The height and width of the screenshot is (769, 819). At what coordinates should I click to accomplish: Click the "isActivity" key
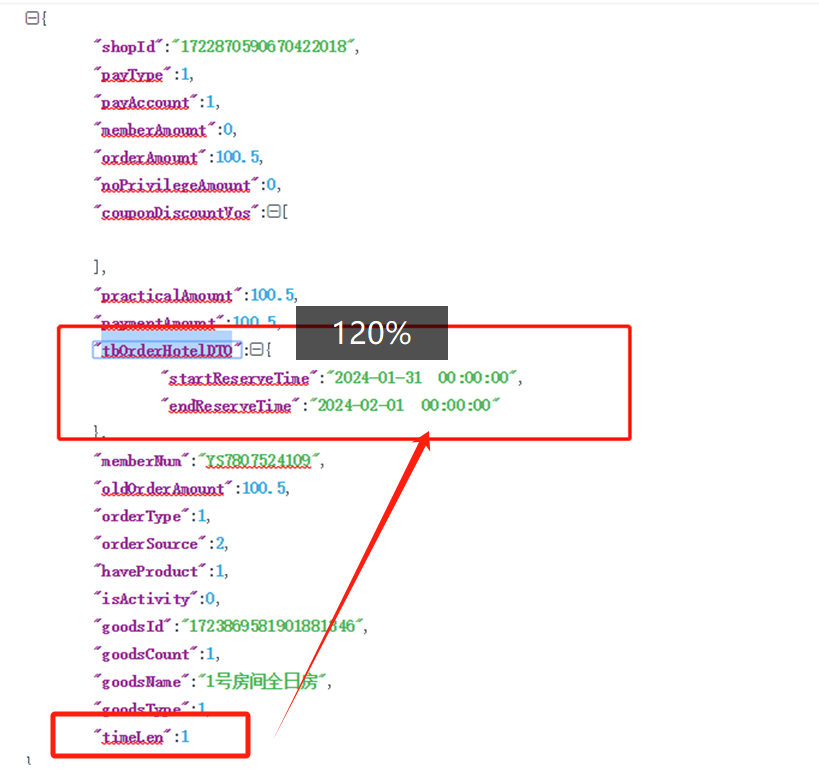pos(146,599)
